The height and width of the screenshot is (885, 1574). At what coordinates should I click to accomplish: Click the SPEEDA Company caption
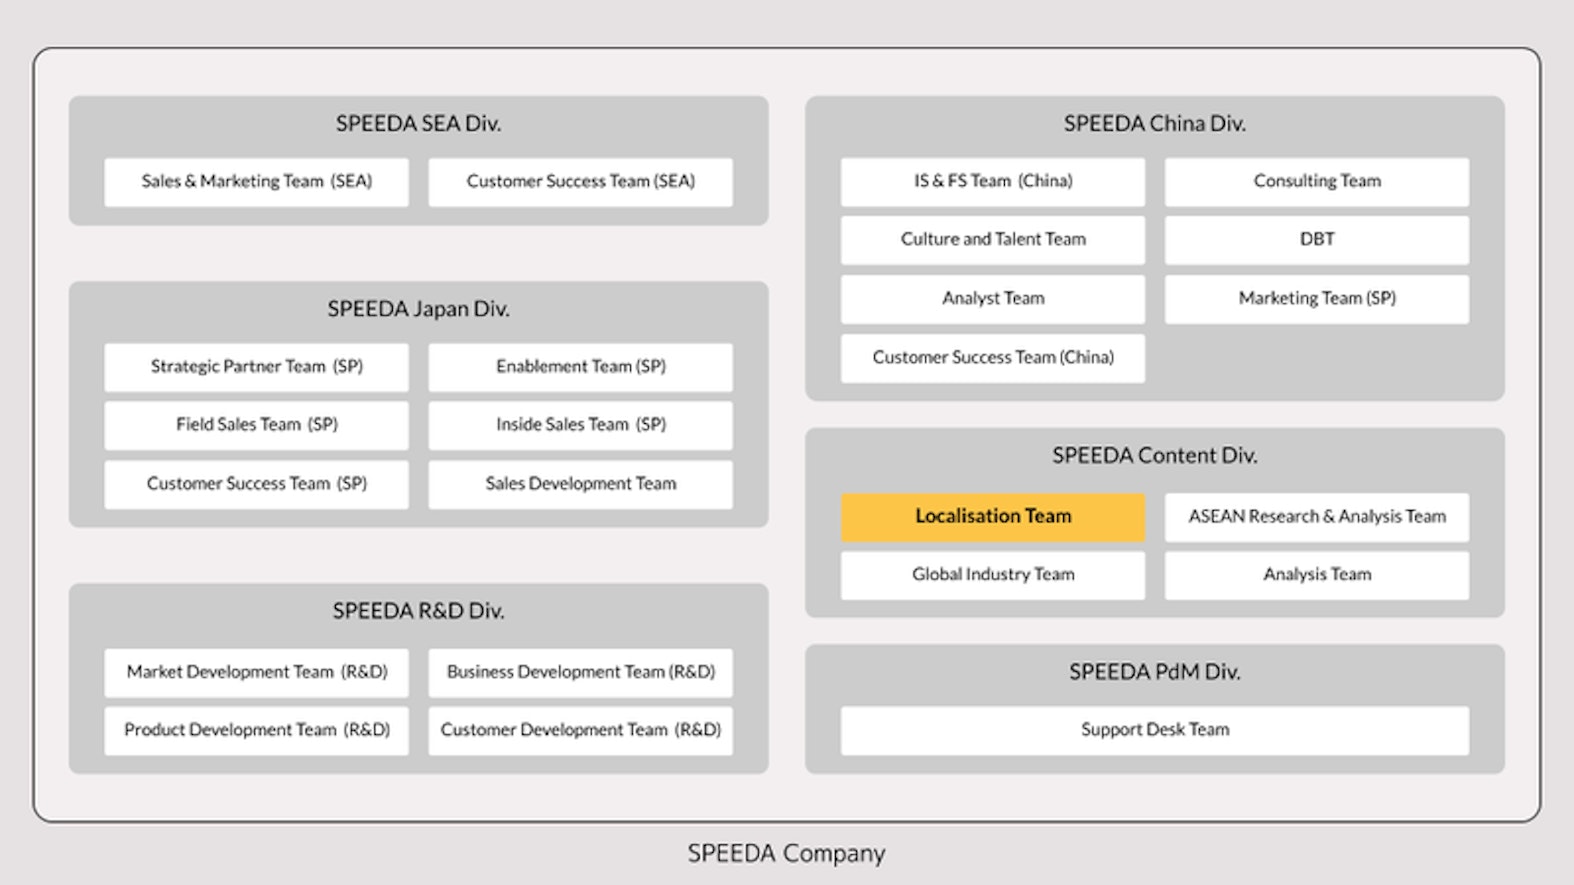point(786,854)
